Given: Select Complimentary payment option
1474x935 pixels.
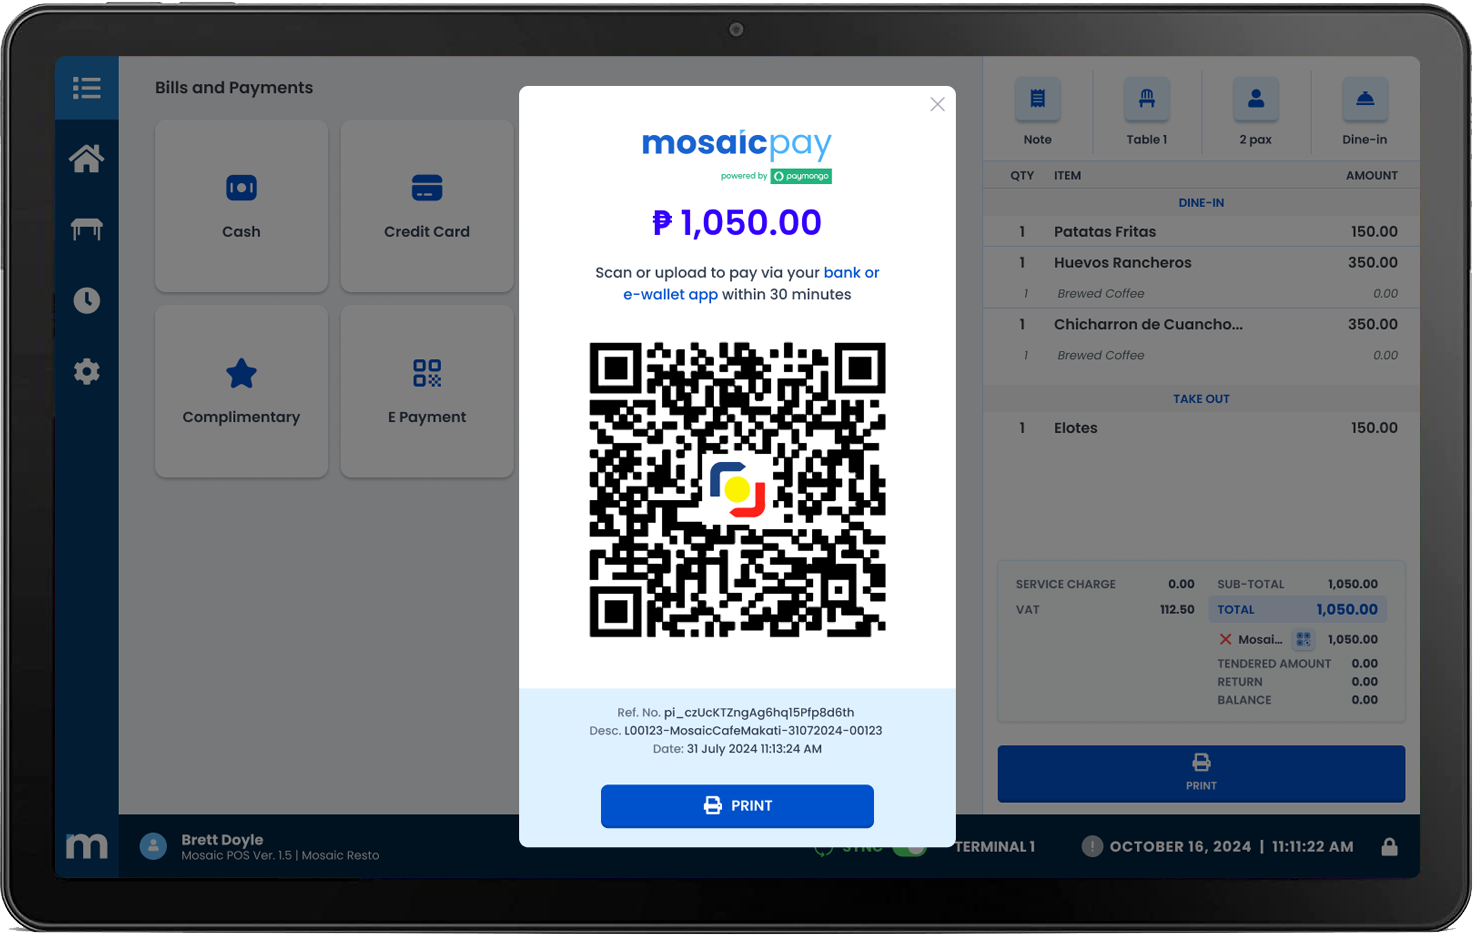Looking at the screenshot, I should point(241,392).
